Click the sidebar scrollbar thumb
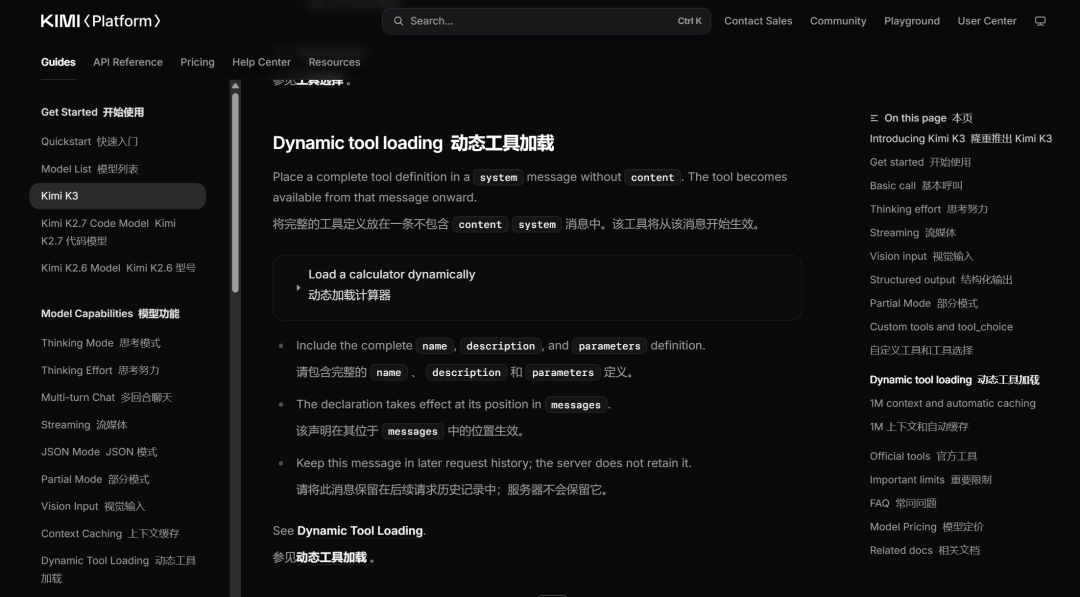Viewport: 1080px width, 597px height. (235, 193)
